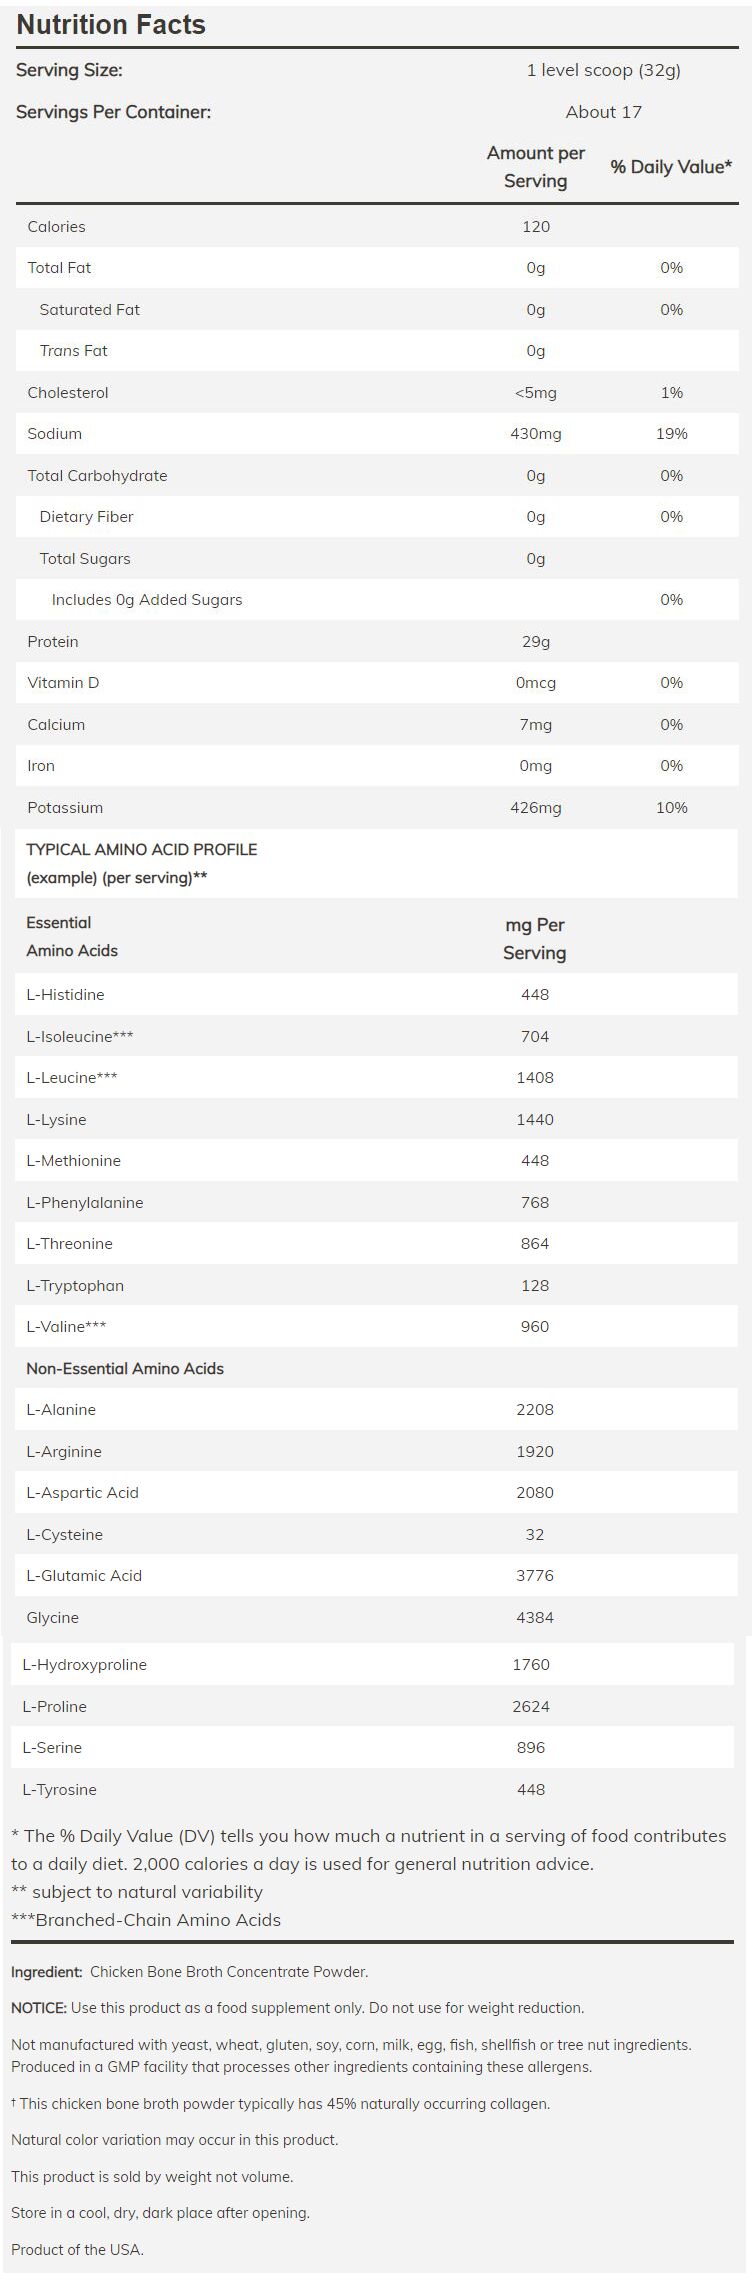The image size is (752, 2283).
Task: Select the Glycine row label
Action: (x=52, y=1618)
